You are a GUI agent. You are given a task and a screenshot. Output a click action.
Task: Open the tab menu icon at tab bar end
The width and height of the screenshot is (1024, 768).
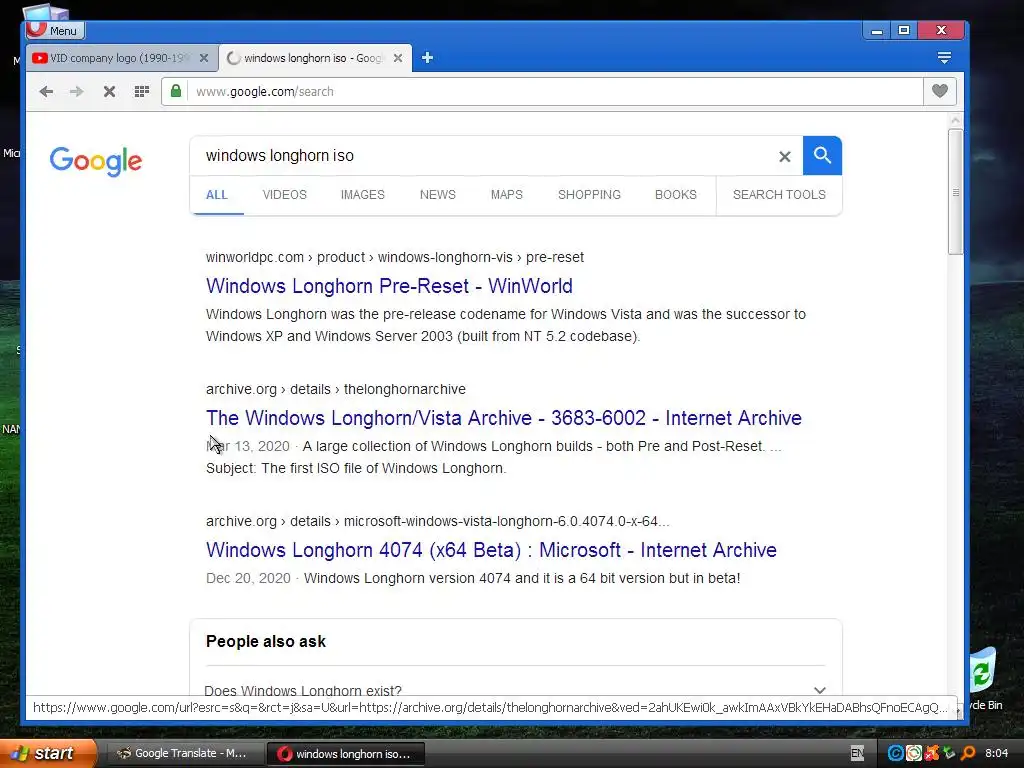pyautogui.click(x=944, y=58)
